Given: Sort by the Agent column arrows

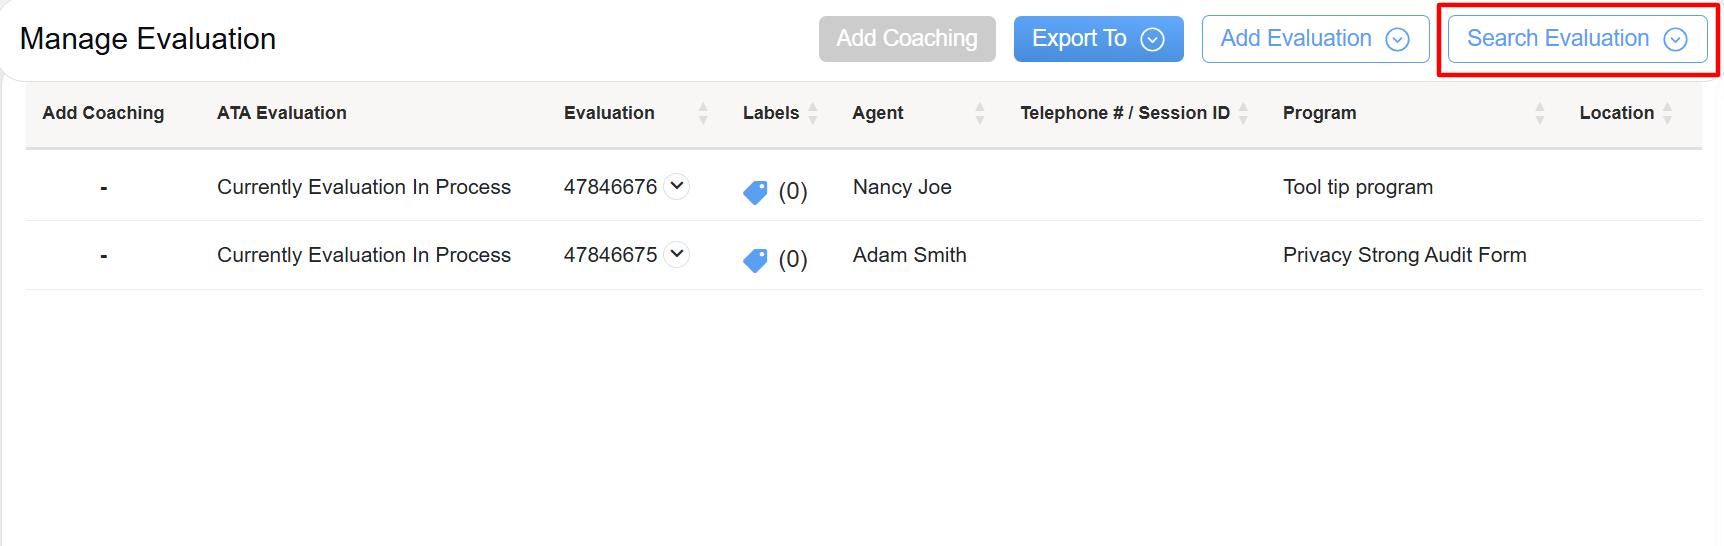Looking at the screenshot, I should point(980,113).
